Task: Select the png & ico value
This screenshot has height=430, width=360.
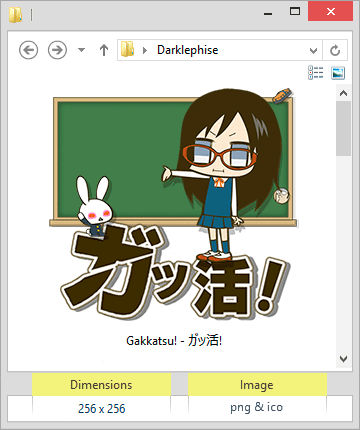Action: tap(256, 407)
